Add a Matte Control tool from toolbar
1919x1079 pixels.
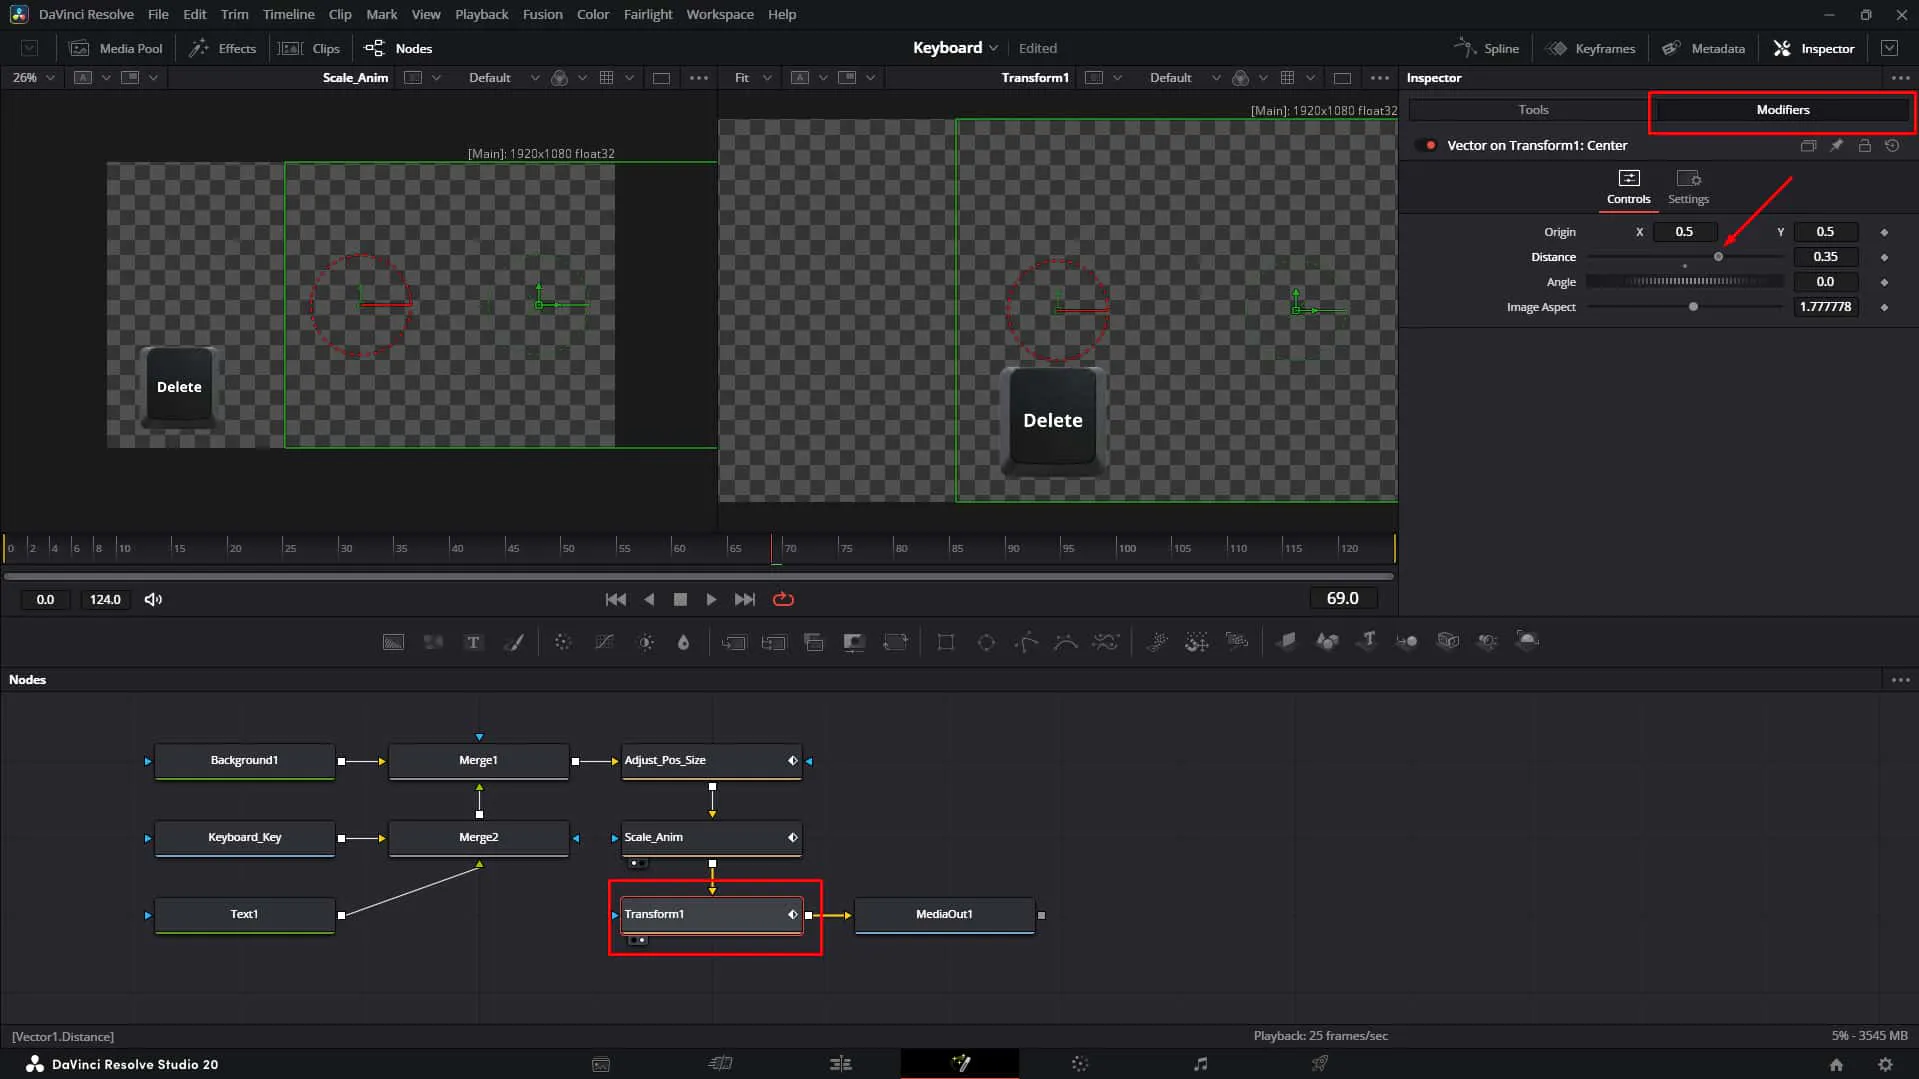[854, 642]
